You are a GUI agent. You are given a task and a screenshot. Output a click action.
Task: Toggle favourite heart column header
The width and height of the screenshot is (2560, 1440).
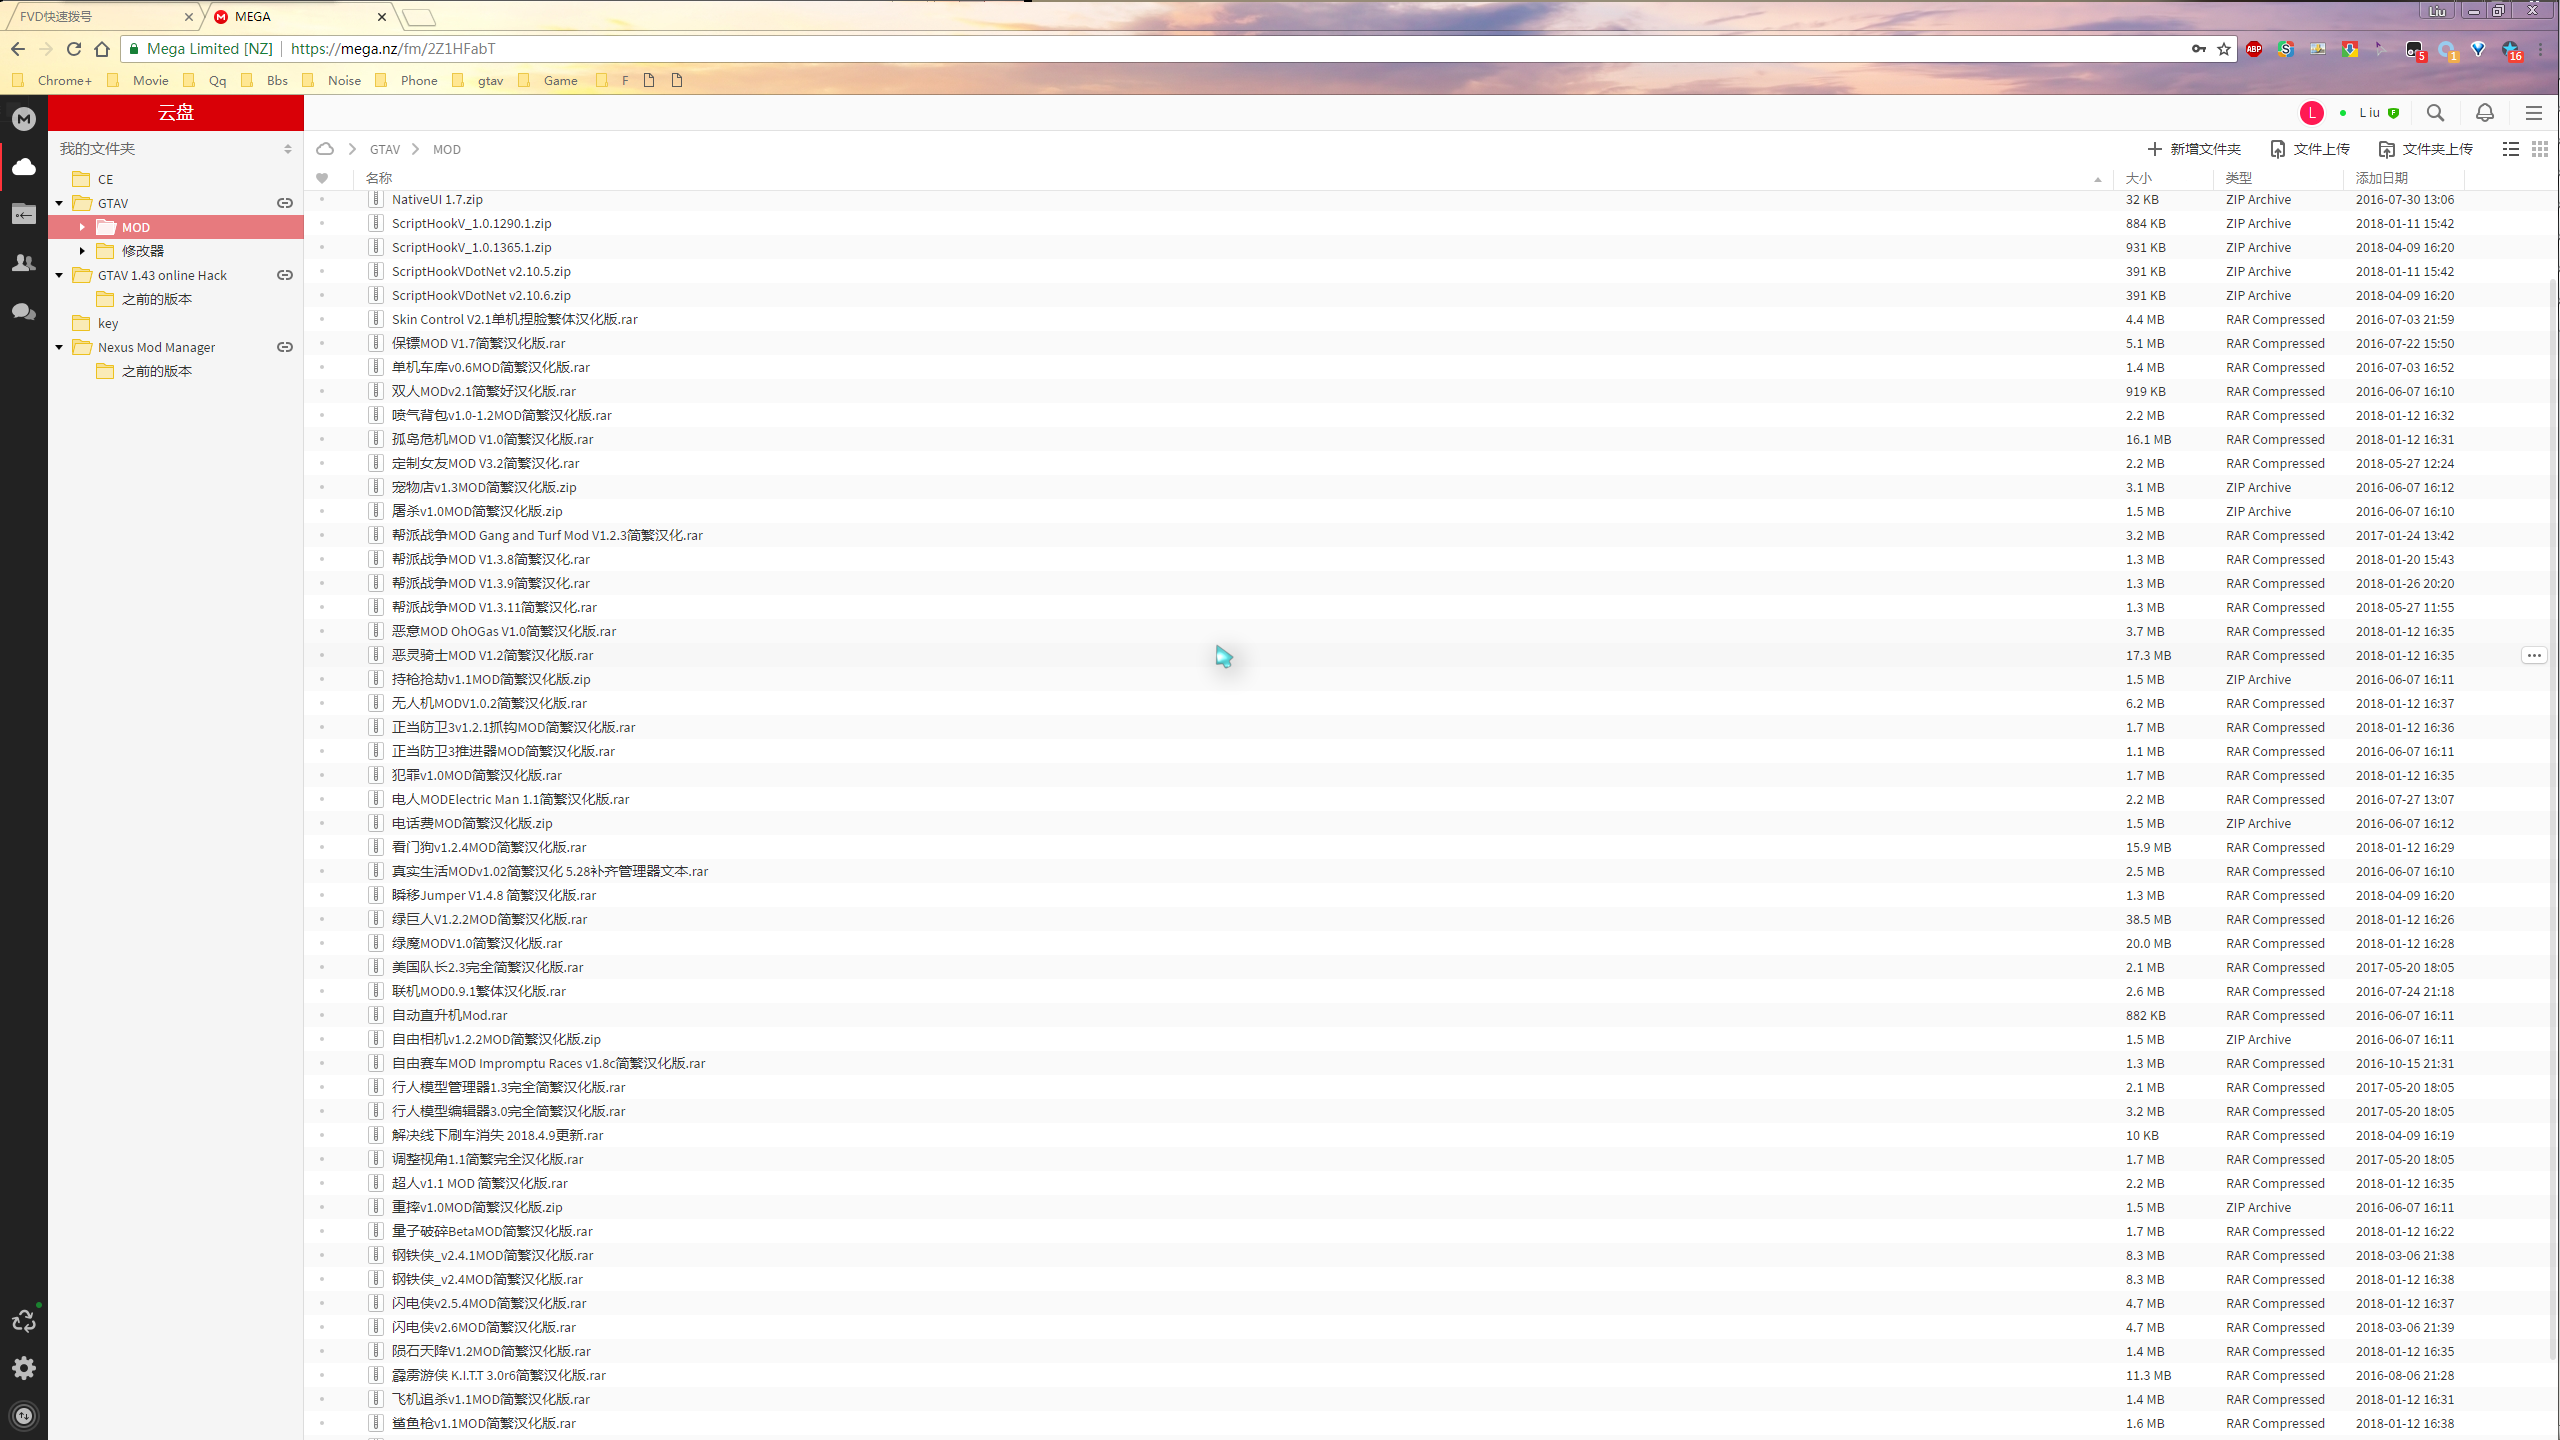pyautogui.click(x=322, y=178)
